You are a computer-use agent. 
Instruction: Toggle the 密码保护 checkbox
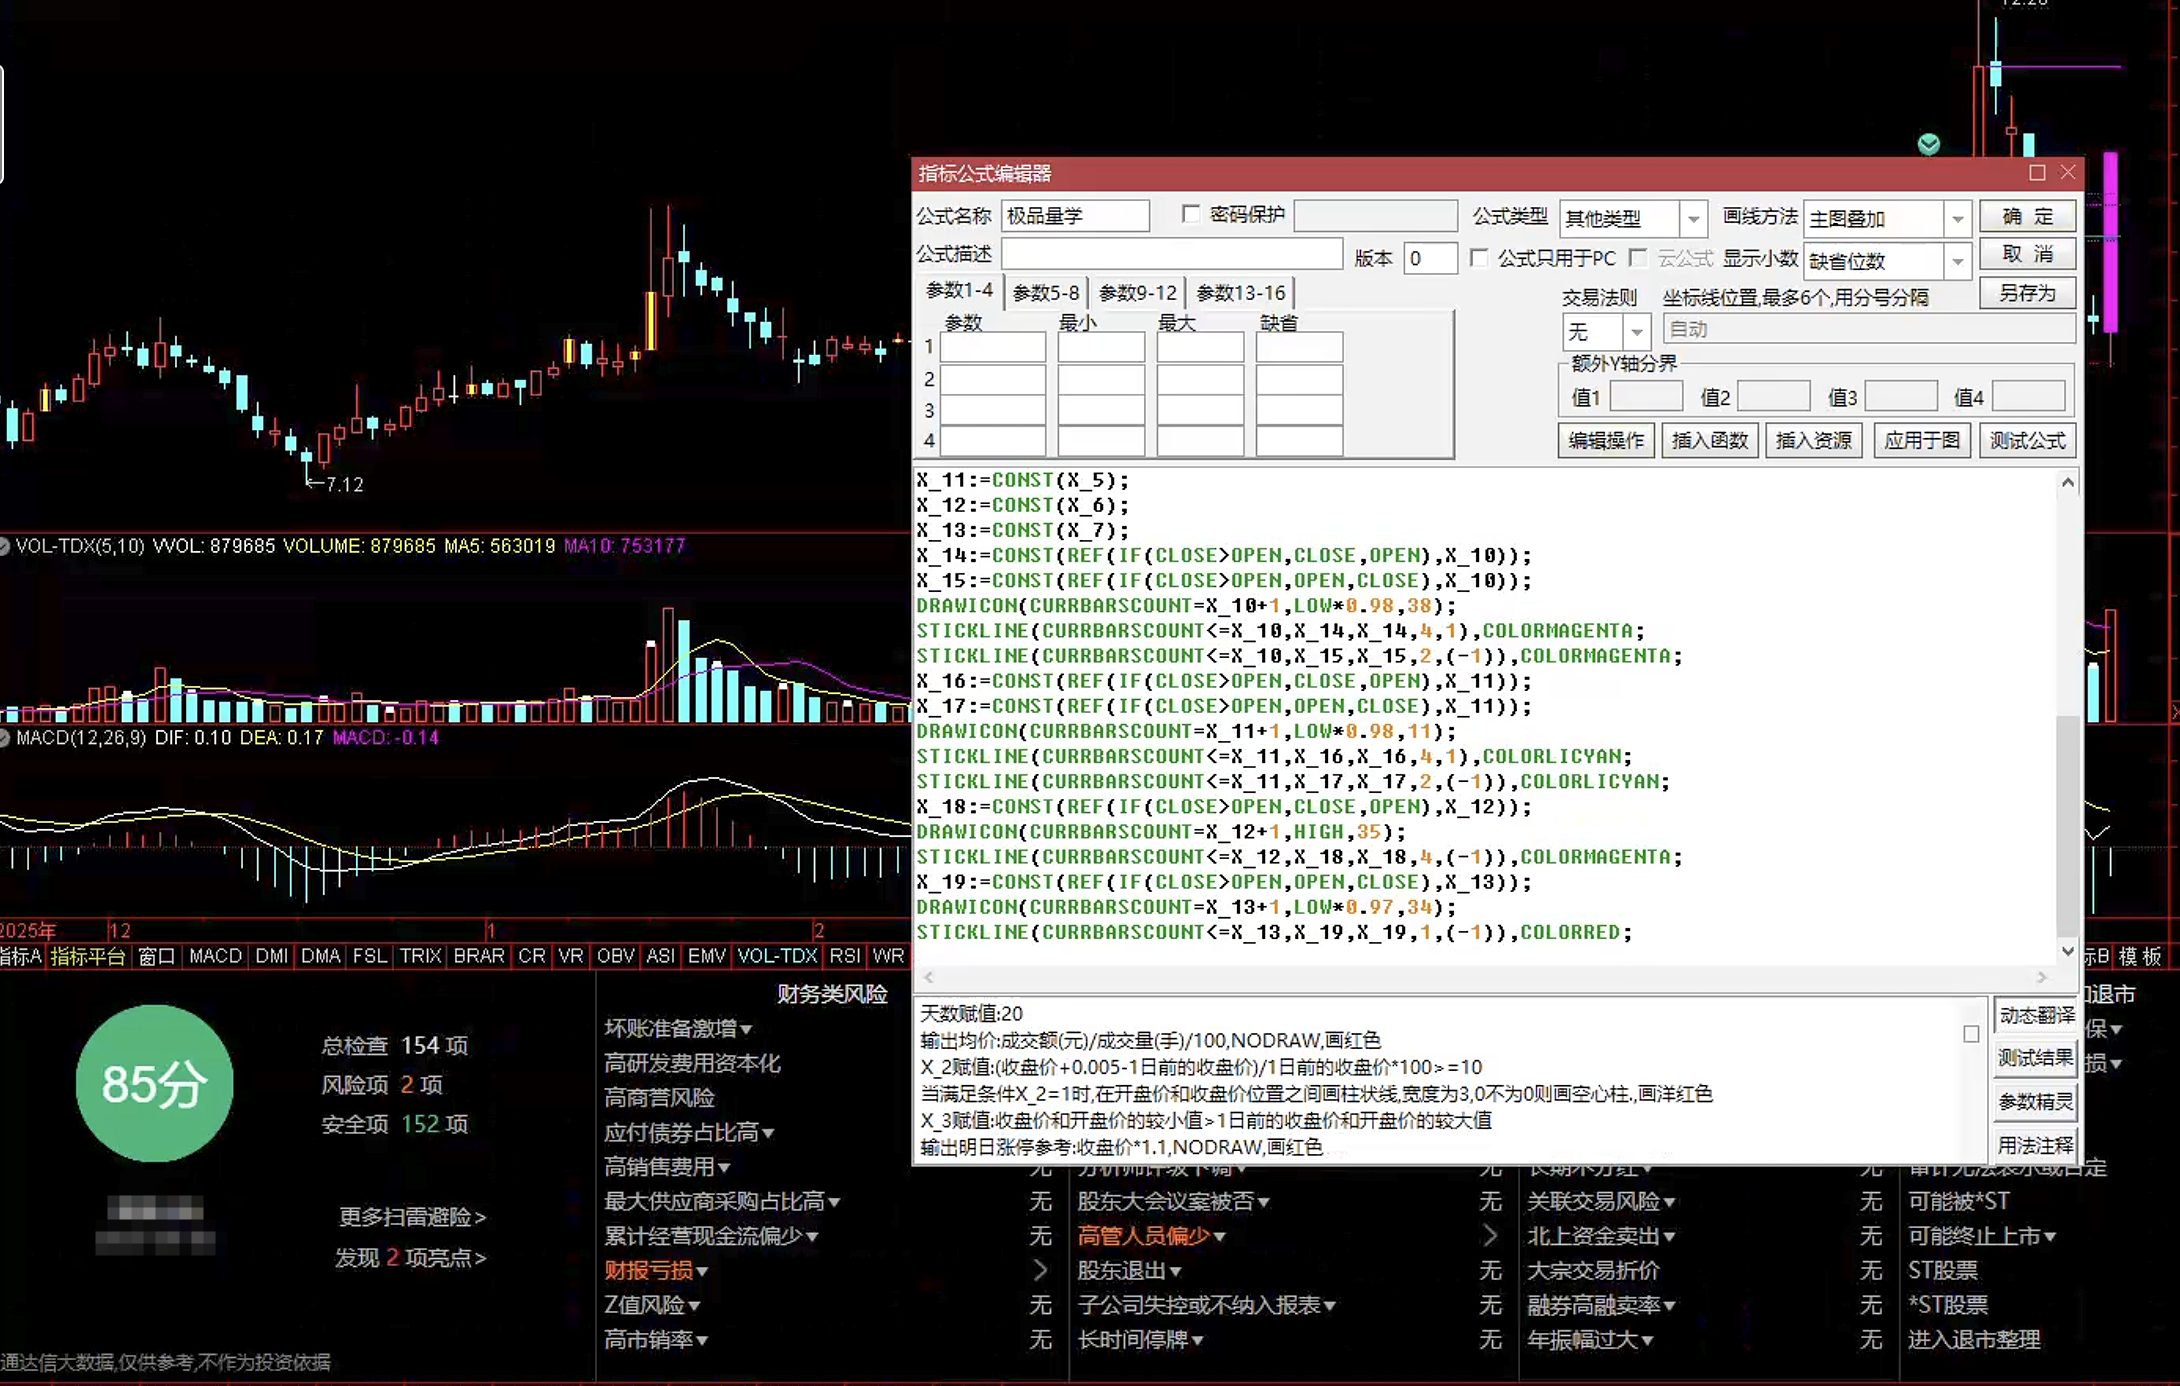(x=1190, y=214)
